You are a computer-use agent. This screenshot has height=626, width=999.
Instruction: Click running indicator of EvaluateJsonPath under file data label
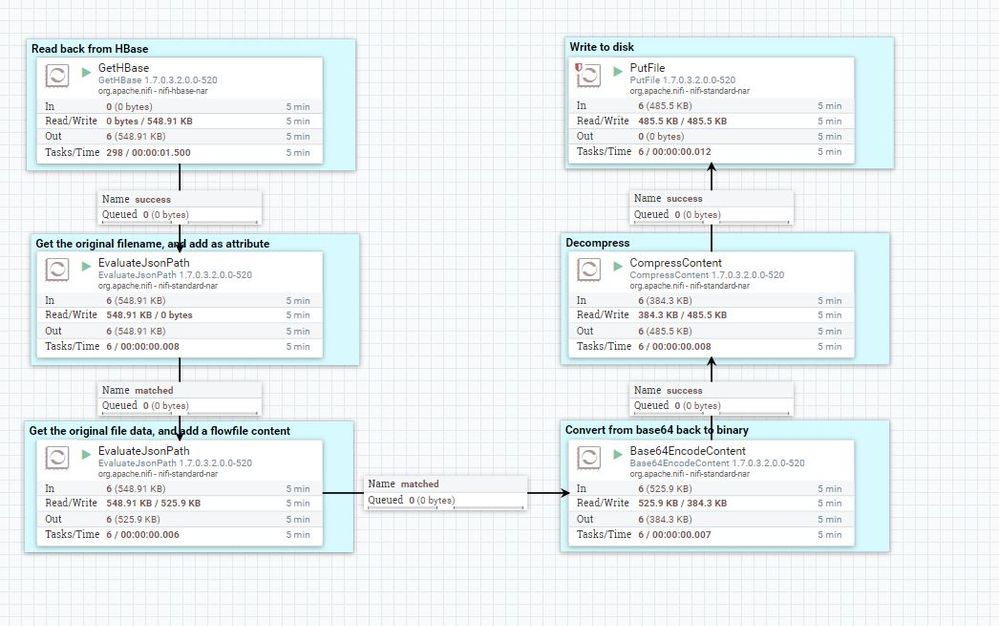point(86,454)
